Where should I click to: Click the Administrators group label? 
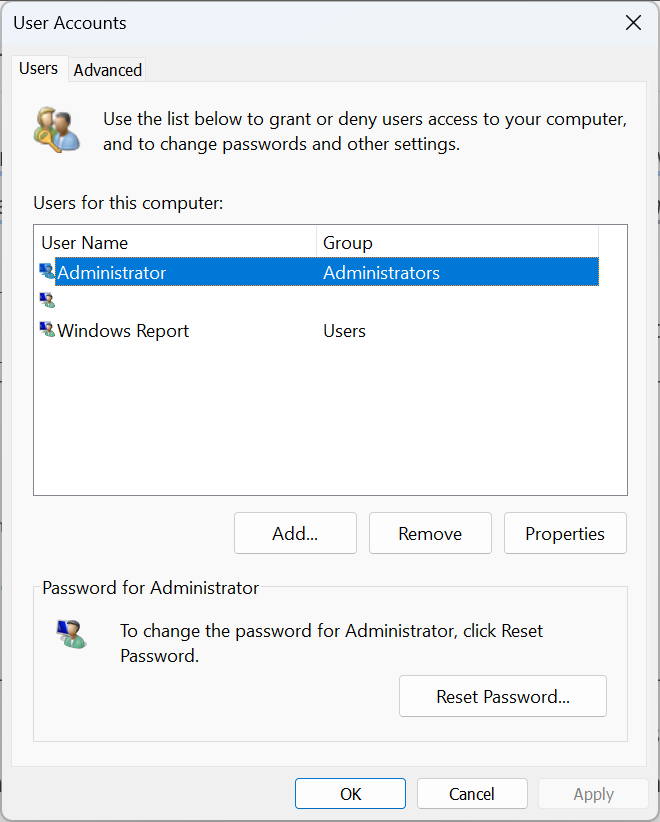pyautogui.click(x=382, y=271)
